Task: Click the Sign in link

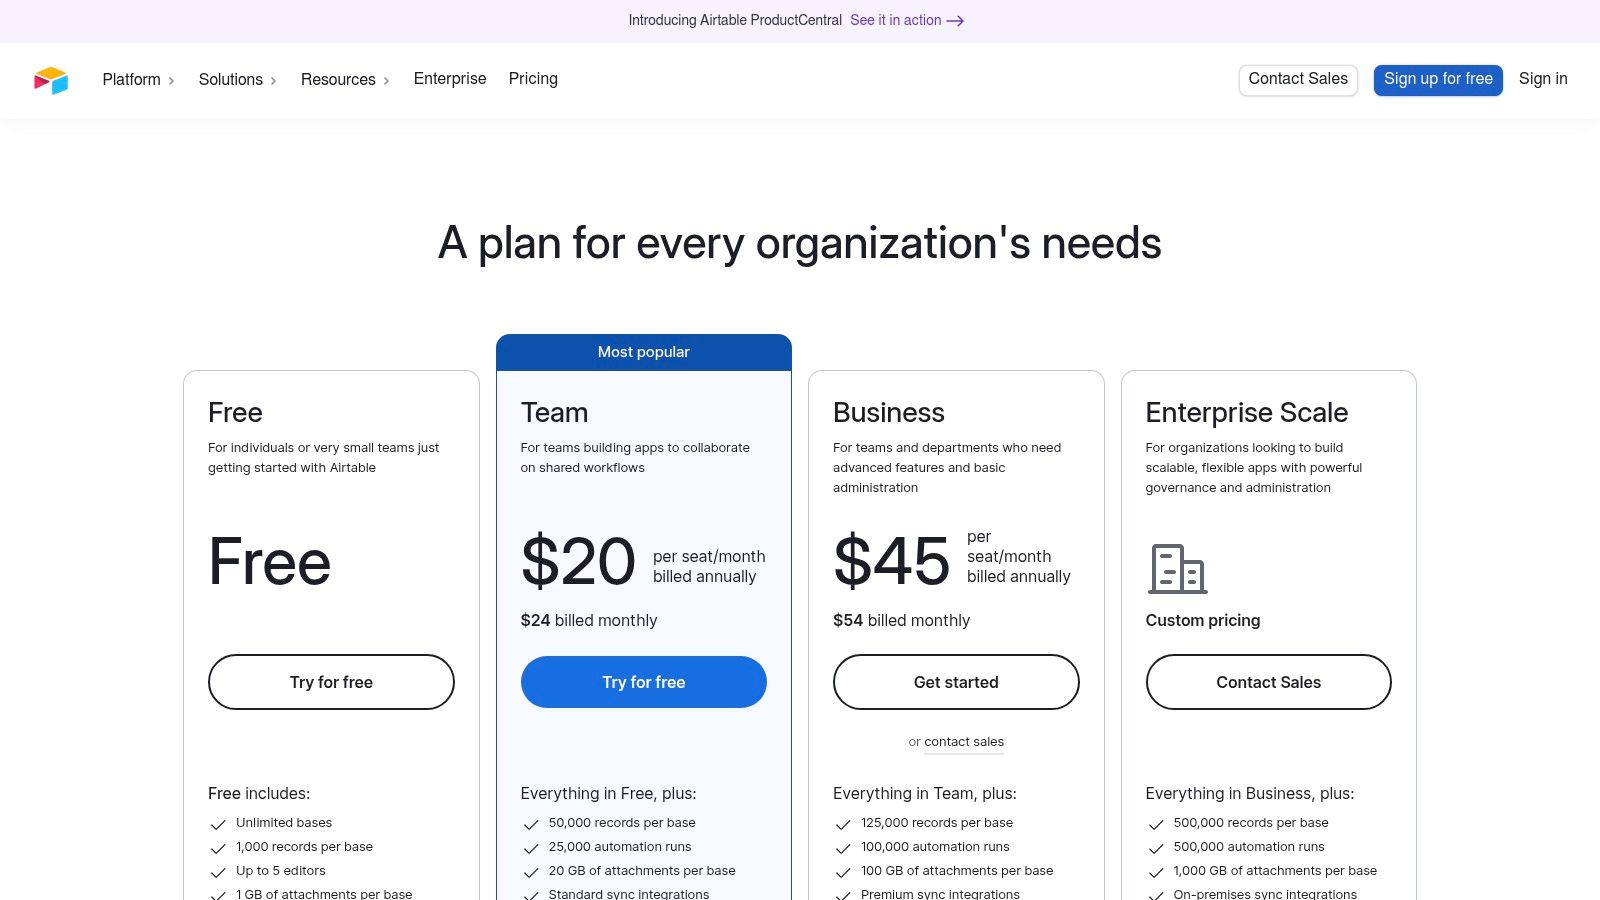Action: coord(1543,79)
